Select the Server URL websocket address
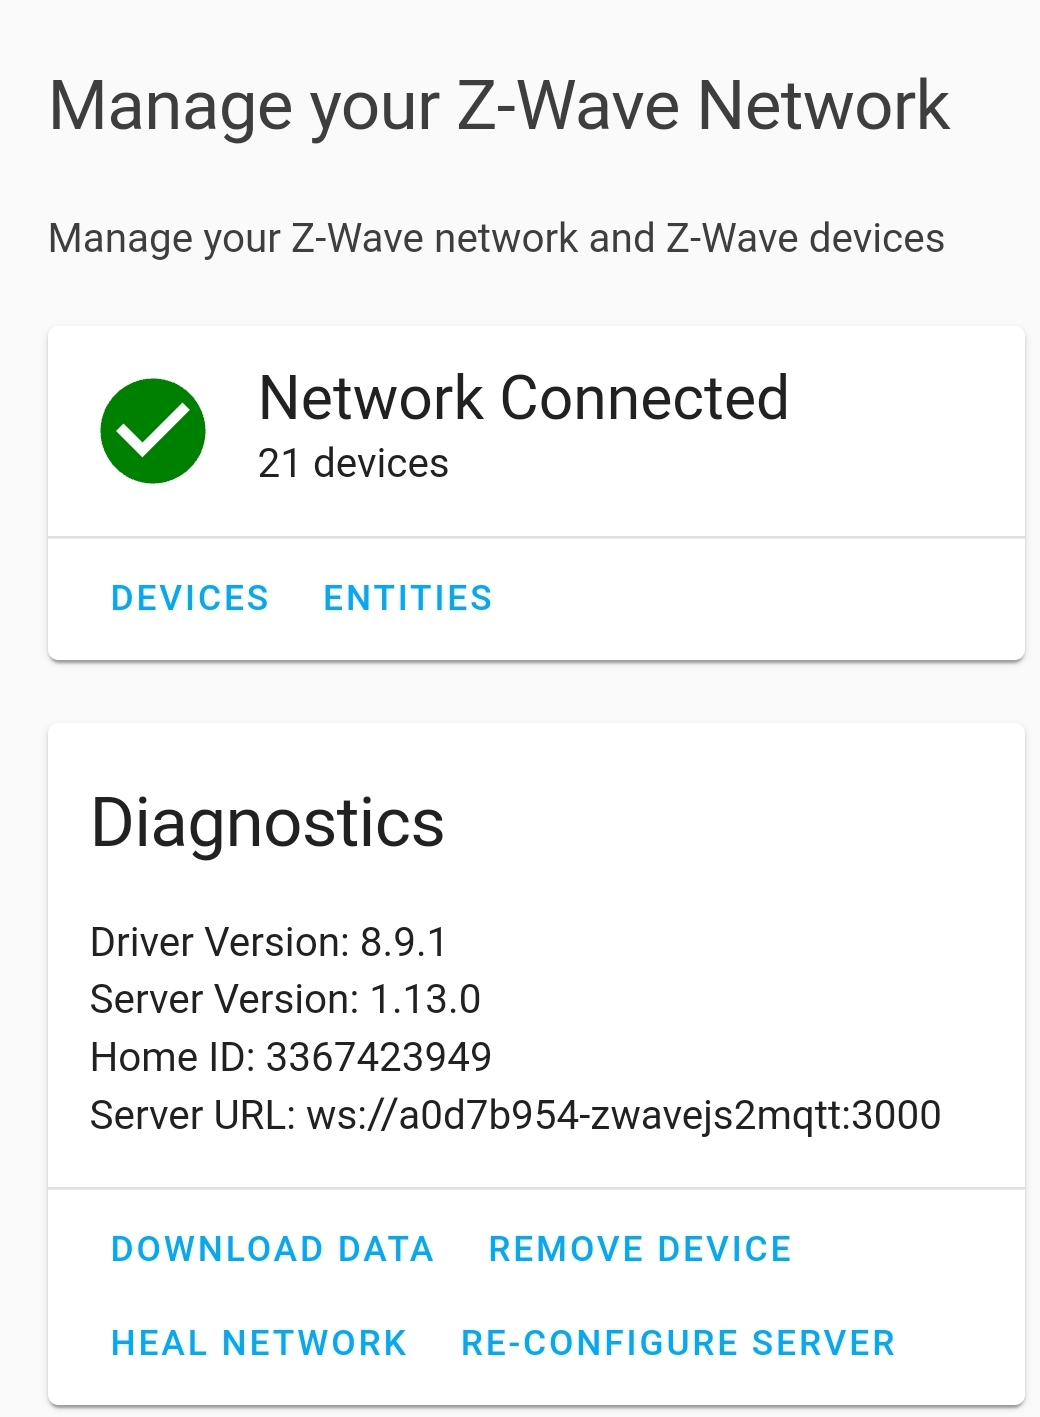Screen dimensions: 1040x1417 (x=516, y=1115)
